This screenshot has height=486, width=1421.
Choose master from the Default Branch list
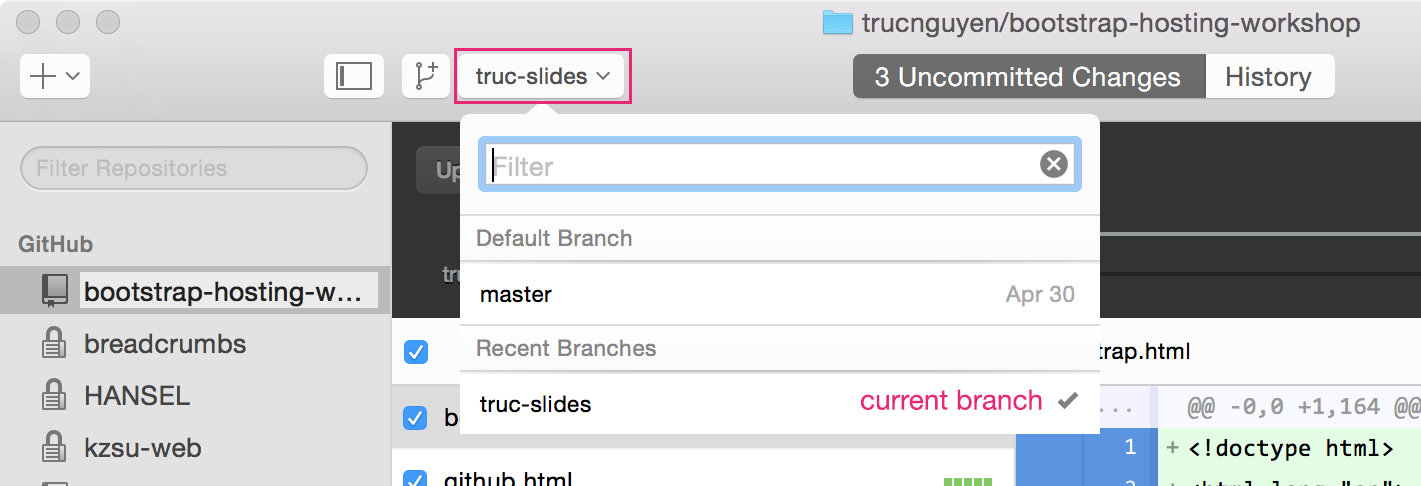click(779, 294)
